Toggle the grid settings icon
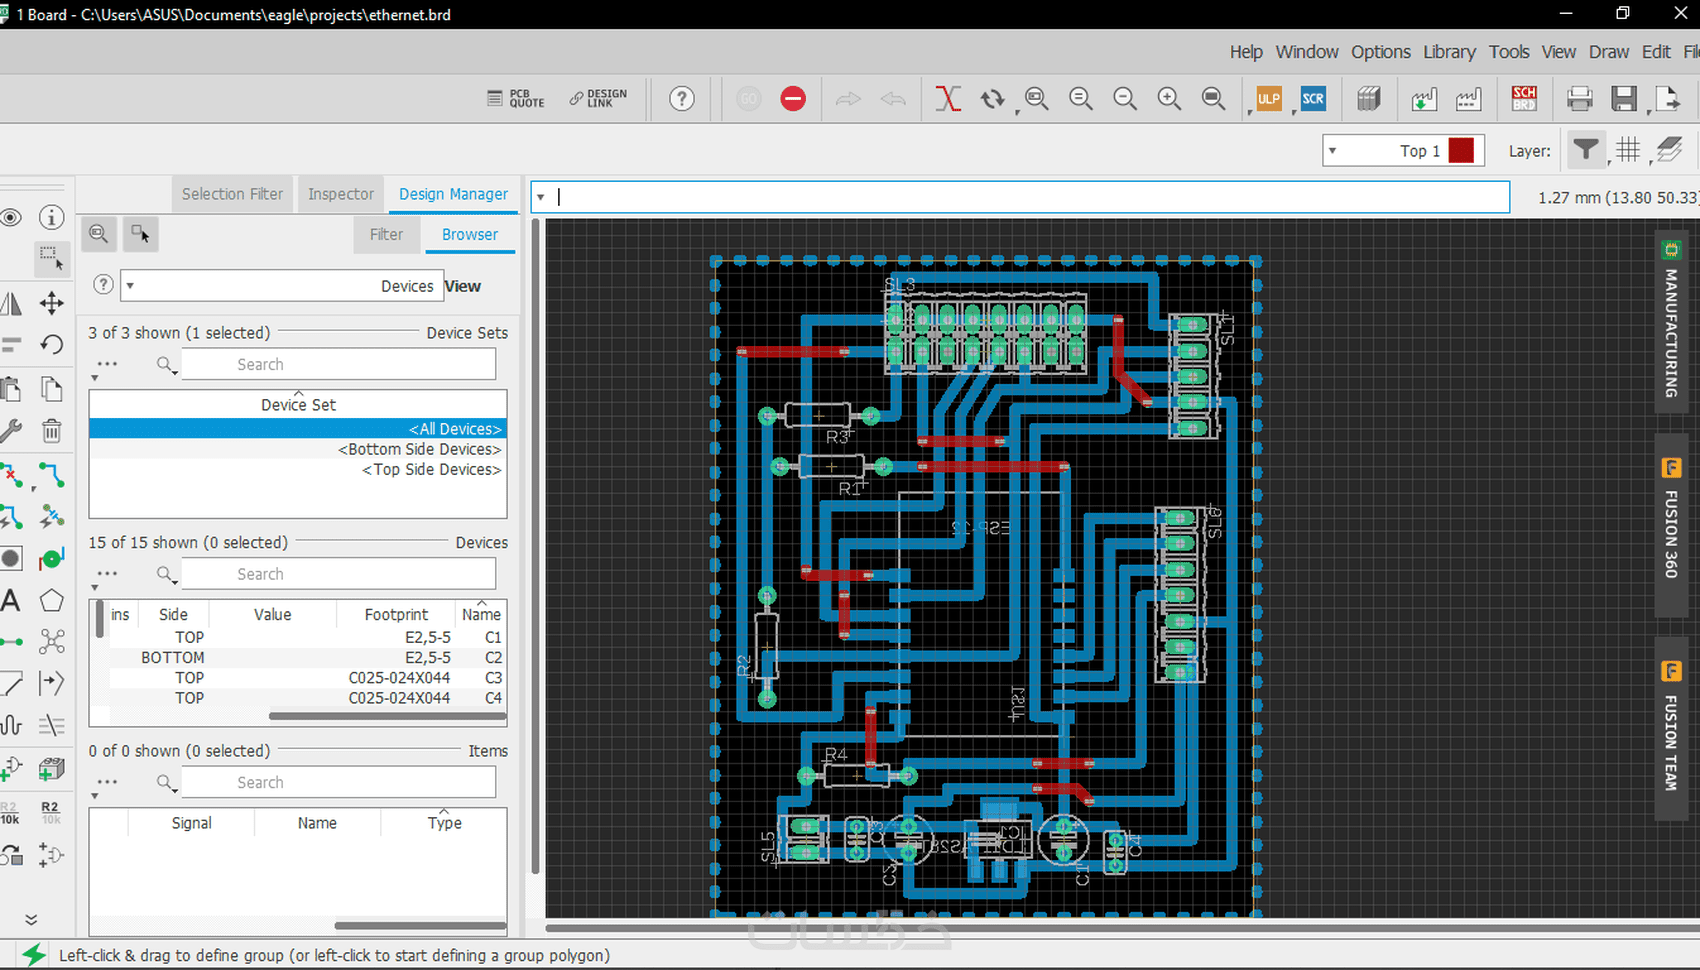The height and width of the screenshot is (970, 1700). tap(1628, 151)
